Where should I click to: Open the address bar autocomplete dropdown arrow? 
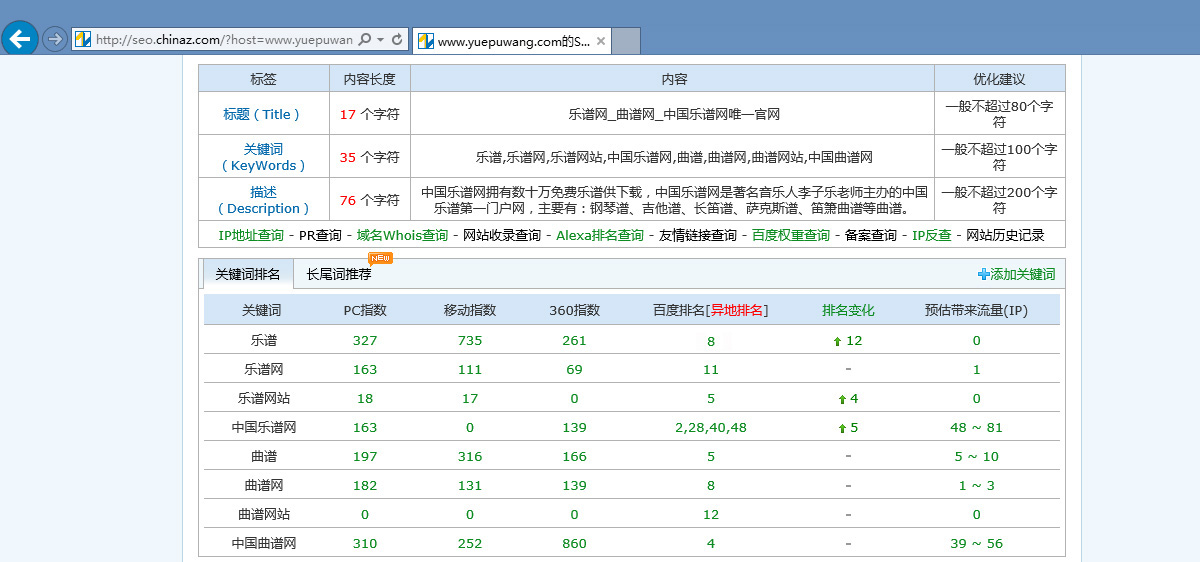380,40
